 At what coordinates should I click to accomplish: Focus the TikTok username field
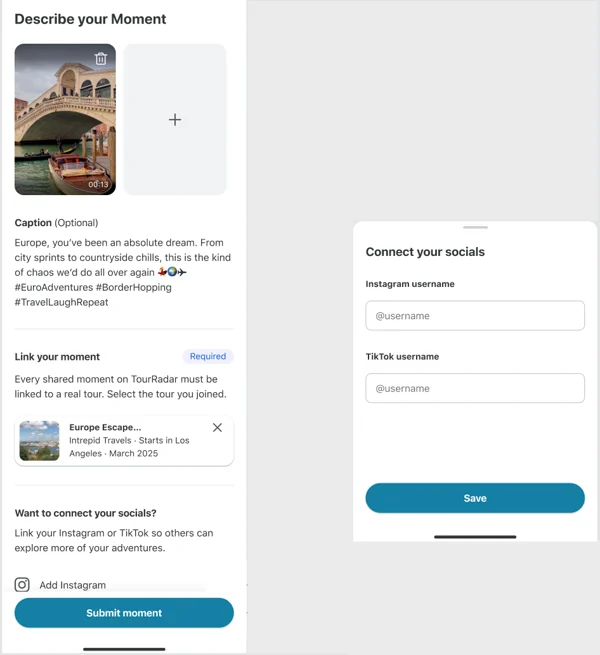coord(475,388)
